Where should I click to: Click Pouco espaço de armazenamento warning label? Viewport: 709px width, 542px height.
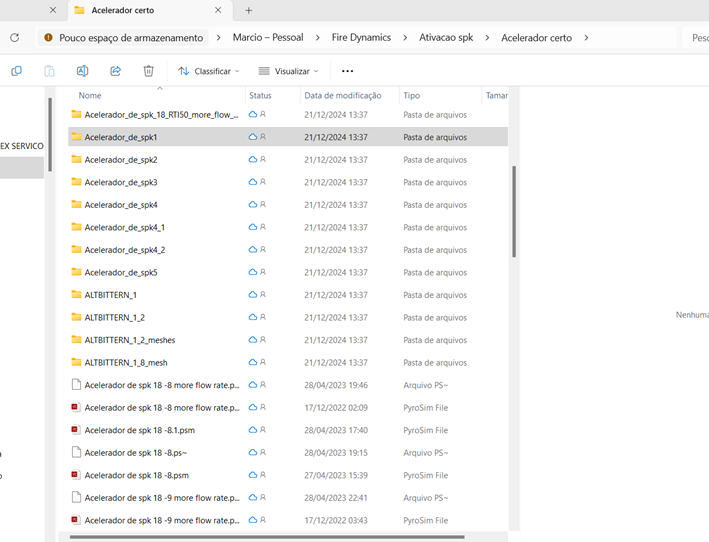tap(131, 38)
